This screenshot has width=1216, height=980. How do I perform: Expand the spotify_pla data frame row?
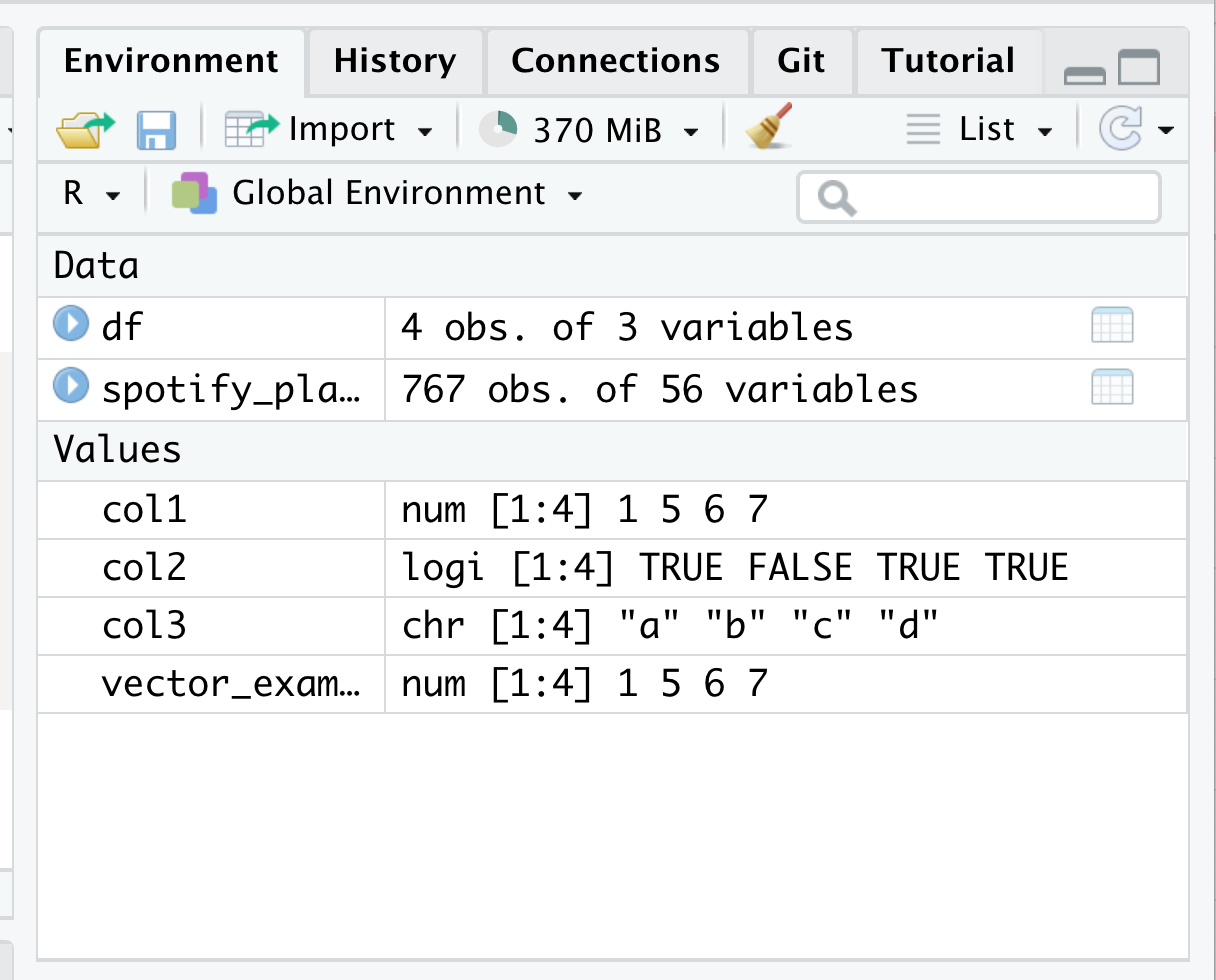pyautogui.click(x=70, y=386)
